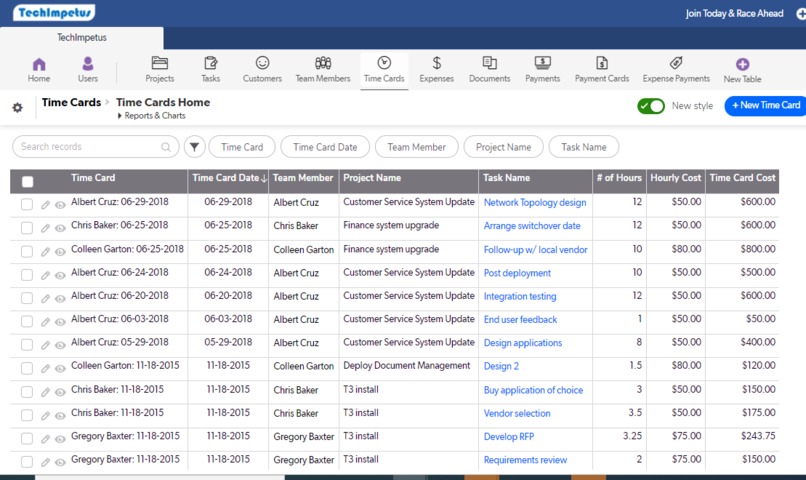Open Vendor selection task link
Image resolution: width=806 pixels, height=480 pixels.
(517, 413)
